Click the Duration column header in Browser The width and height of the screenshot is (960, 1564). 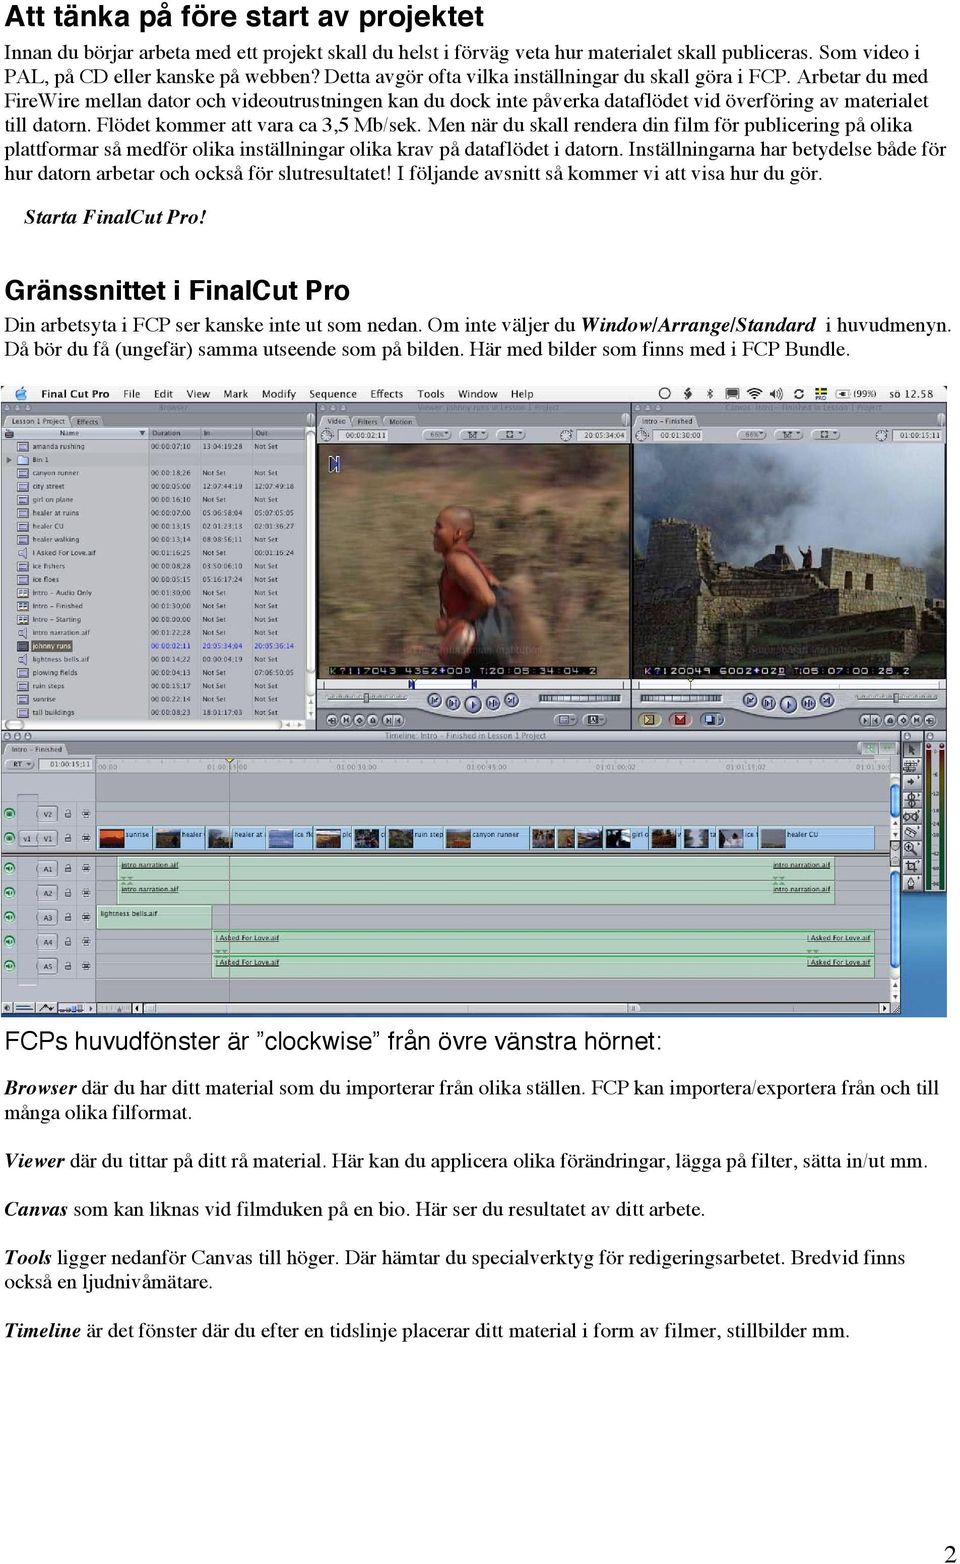click(x=175, y=433)
